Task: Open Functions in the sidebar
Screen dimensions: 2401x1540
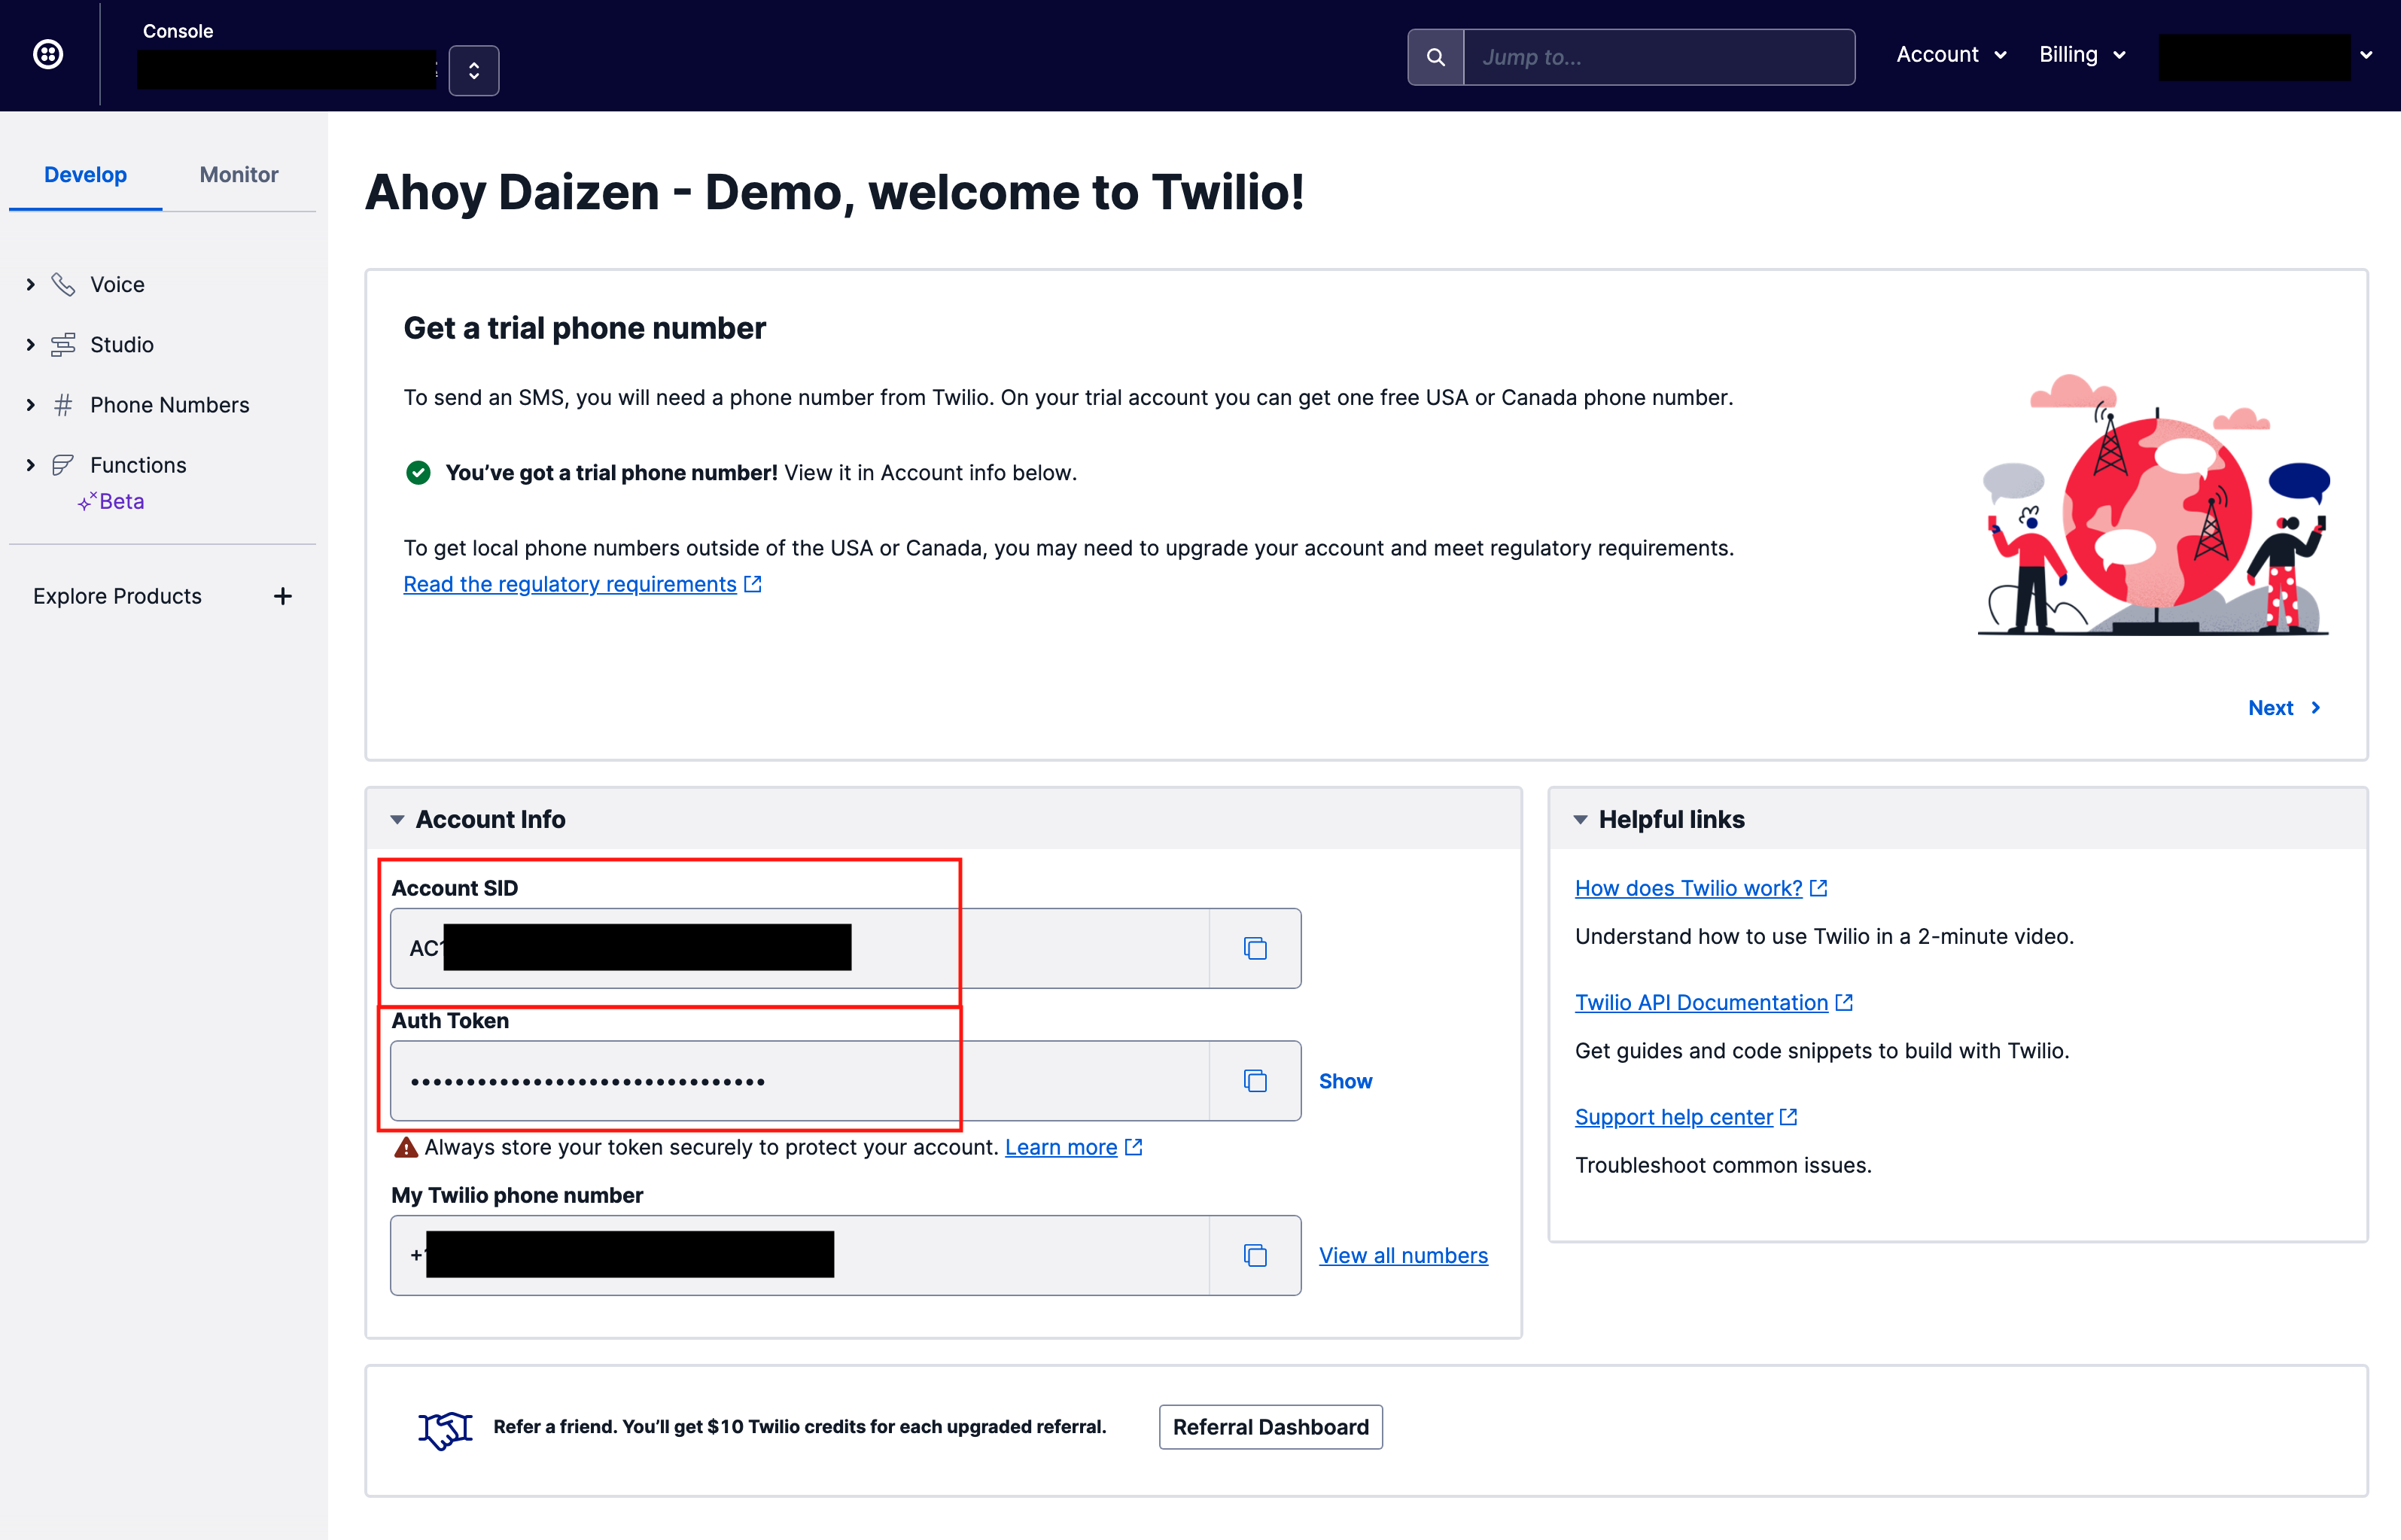Action: (x=138, y=465)
